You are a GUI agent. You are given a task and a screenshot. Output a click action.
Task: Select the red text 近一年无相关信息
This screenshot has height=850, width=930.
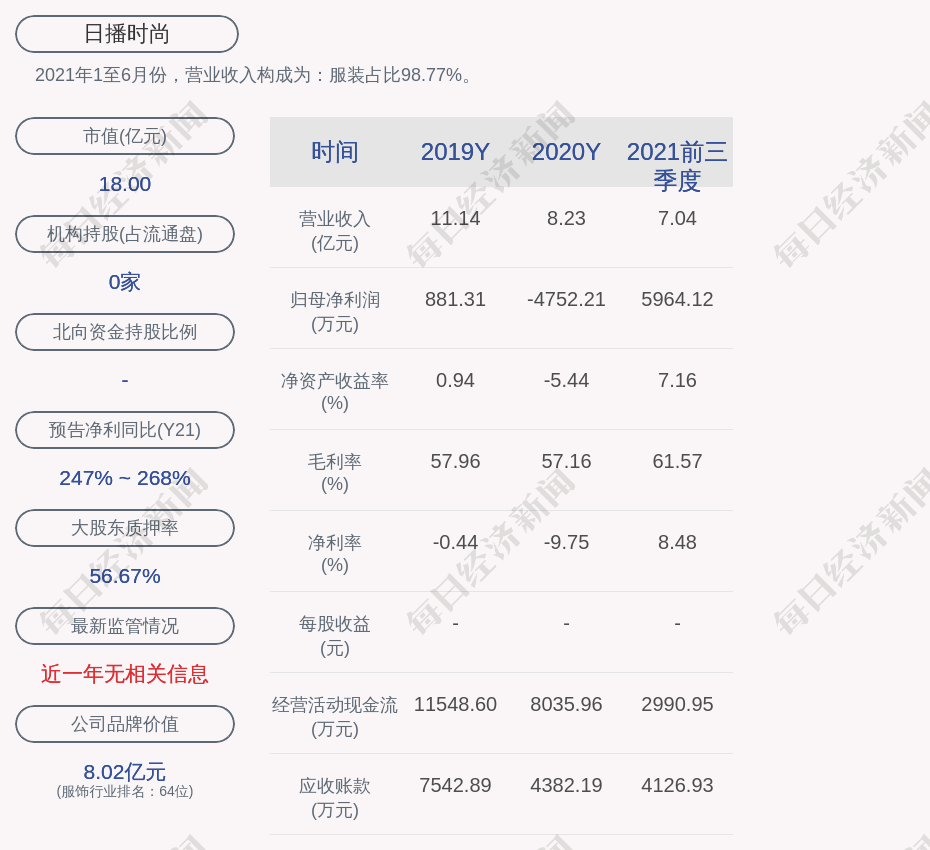[125, 674]
